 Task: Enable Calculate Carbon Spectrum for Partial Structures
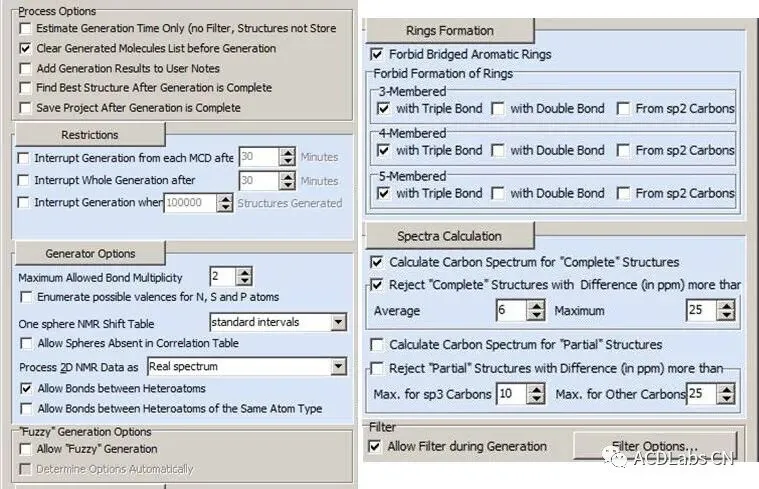pyautogui.click(x=377, y=345)
